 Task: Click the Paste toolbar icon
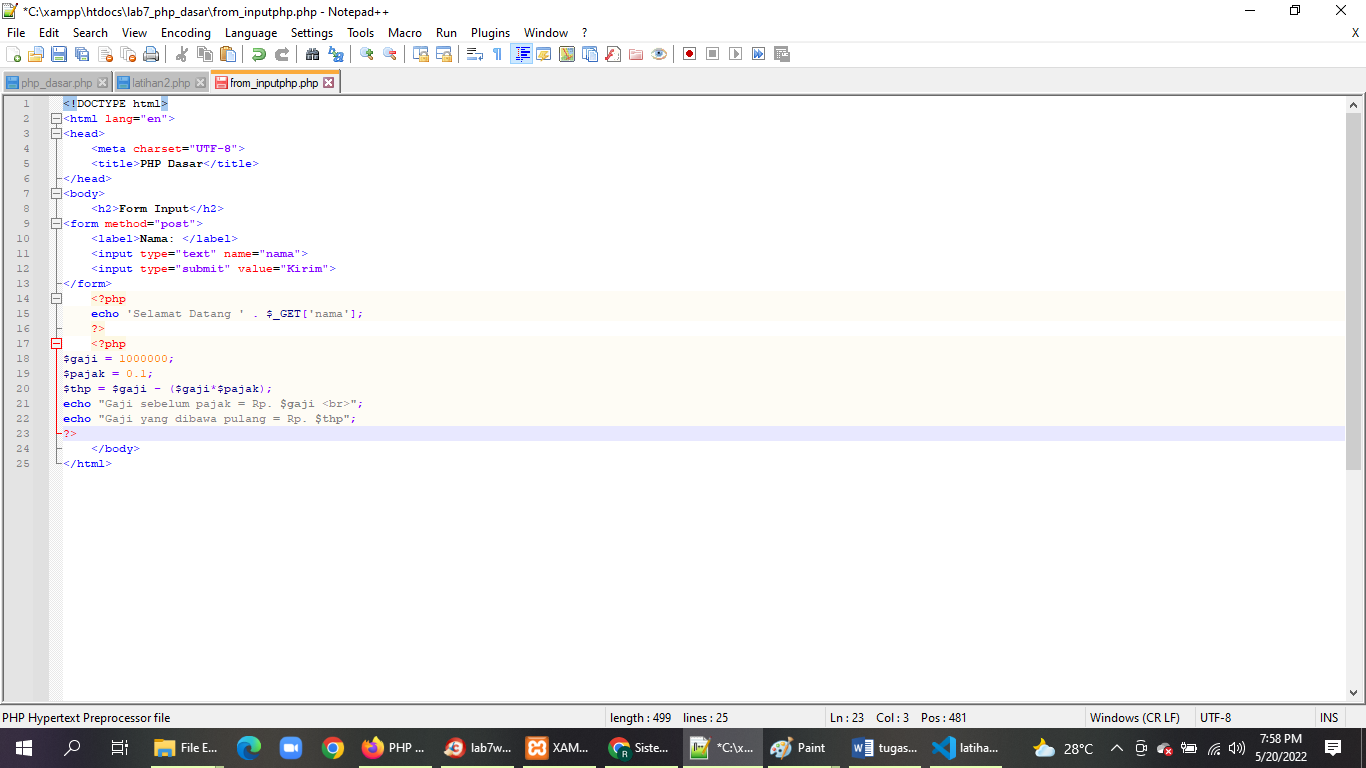[x=227, y=54]
